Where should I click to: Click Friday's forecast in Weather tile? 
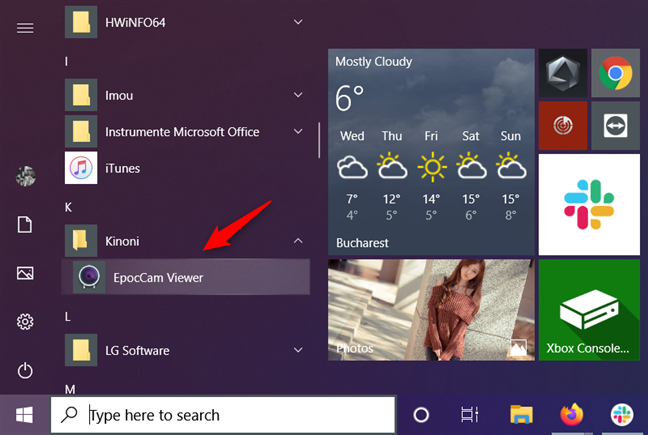point(431,176)
